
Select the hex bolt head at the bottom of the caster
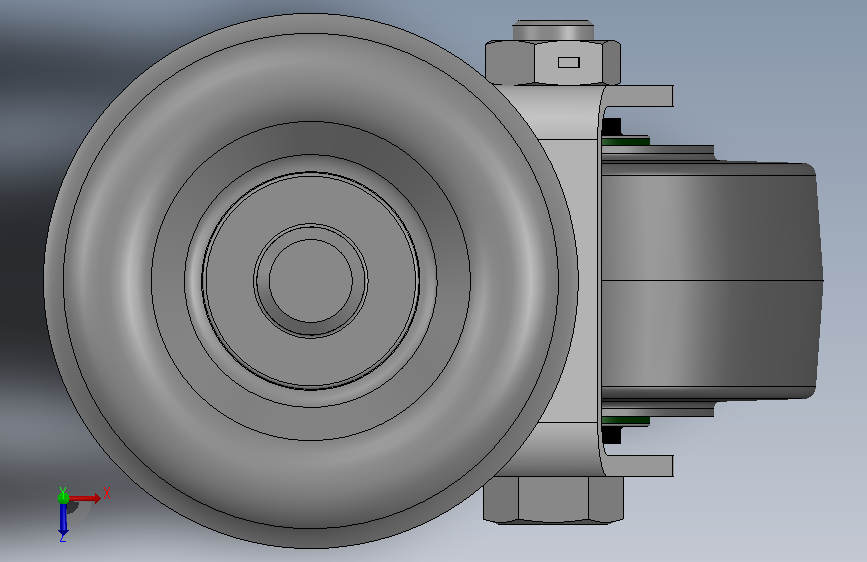point(553,499)
